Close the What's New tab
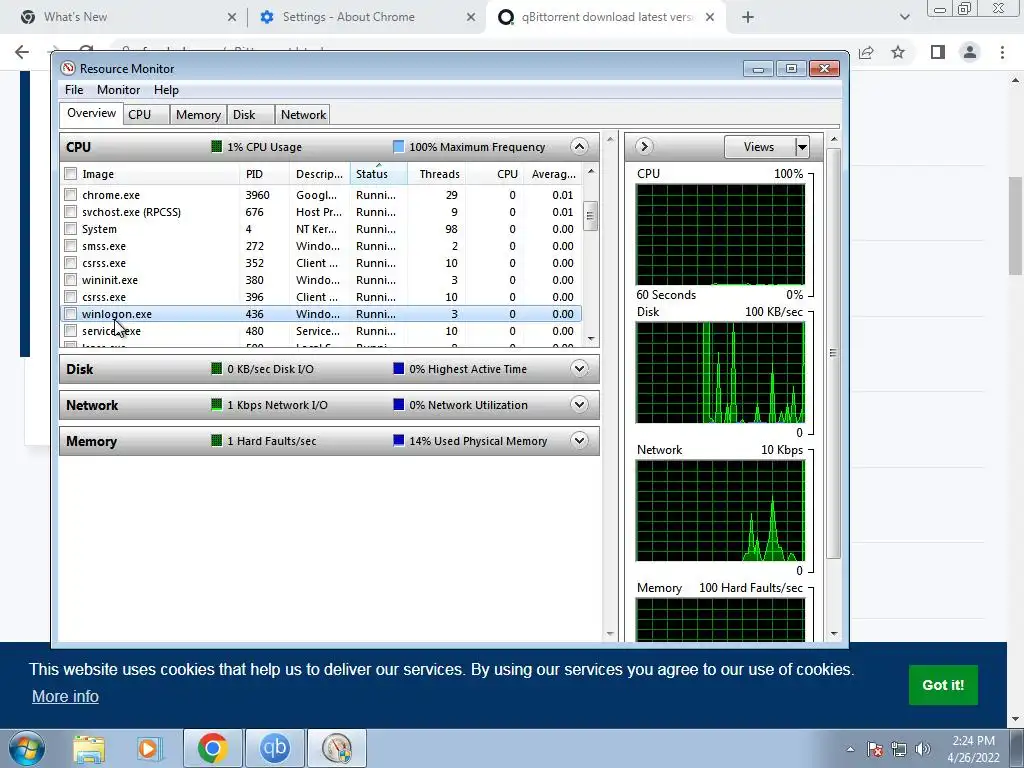The width and height of the screenshot is (1024, 768). point(232,17)
